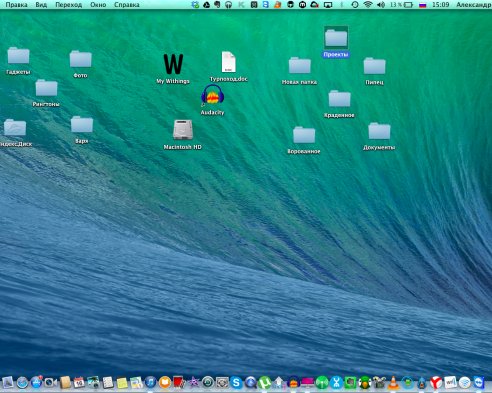Screen dimensions: 492x393
Task: Open Reminders list in the Dock
Action: [108, 382]
